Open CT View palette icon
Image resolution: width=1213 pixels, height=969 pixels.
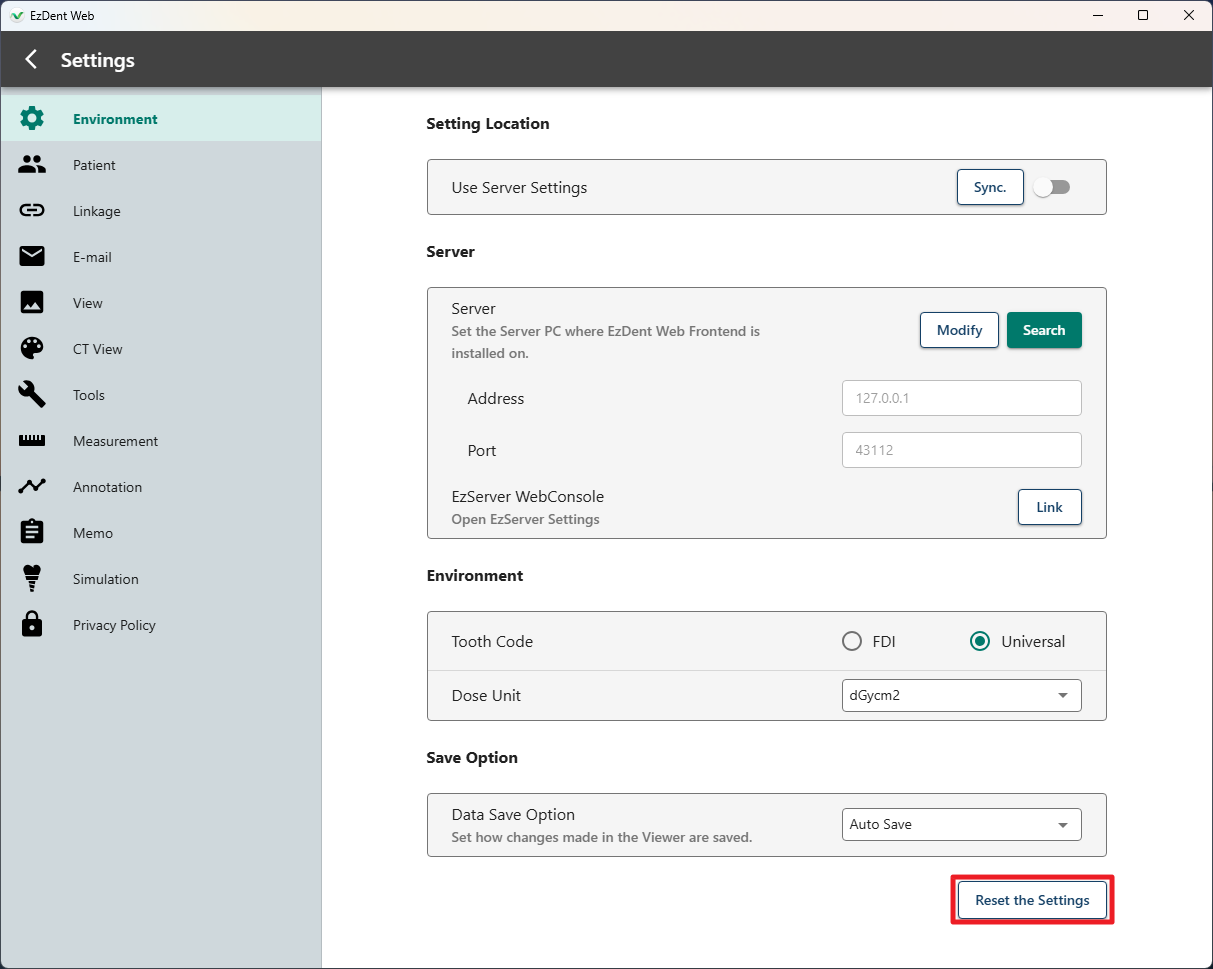coord(32,349)
